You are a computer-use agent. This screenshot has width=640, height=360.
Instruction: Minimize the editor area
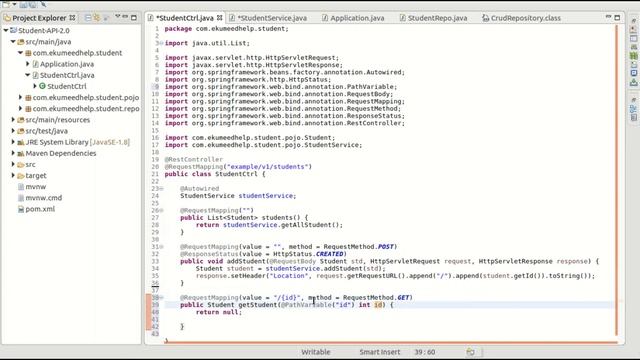(608, 17)
